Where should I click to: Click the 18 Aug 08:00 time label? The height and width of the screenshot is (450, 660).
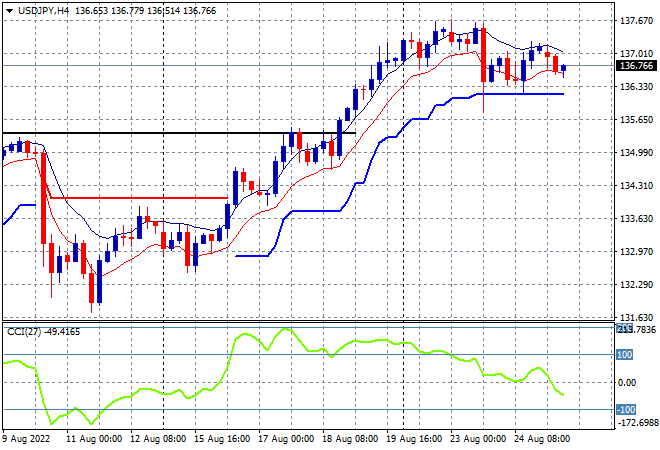[x=350, y=439]
